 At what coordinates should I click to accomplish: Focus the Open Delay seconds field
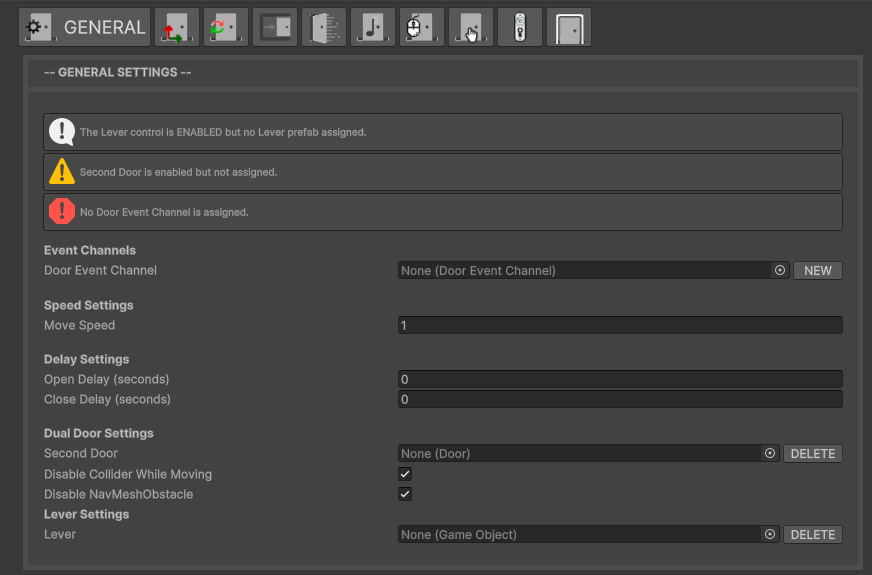point(619,379)
